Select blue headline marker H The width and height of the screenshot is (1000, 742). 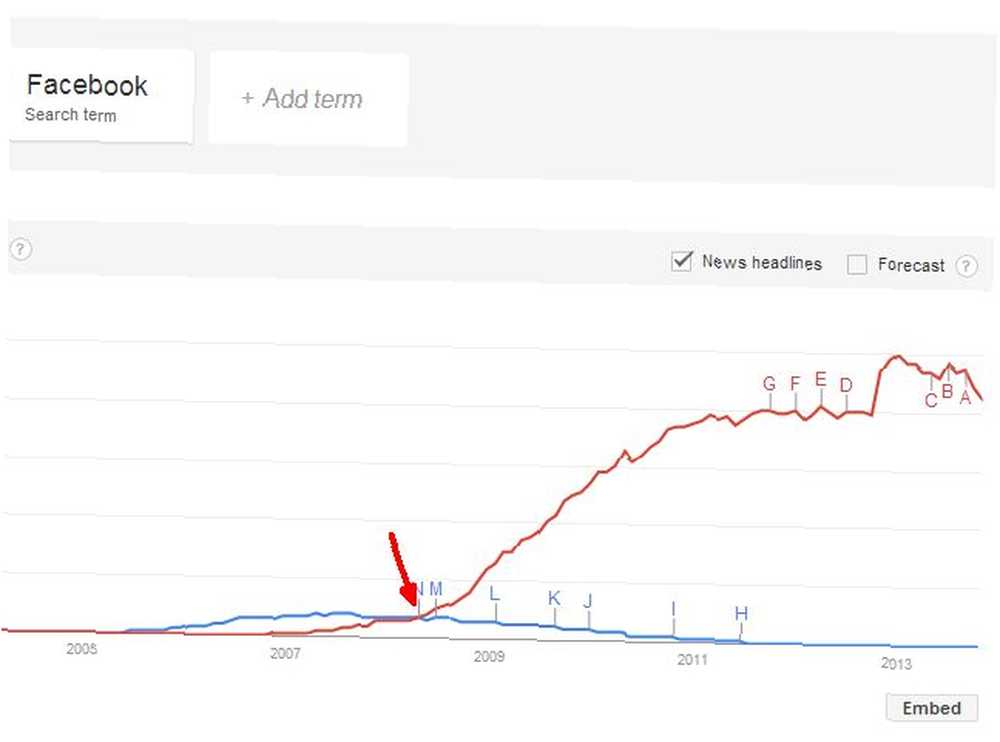(741, 613)
